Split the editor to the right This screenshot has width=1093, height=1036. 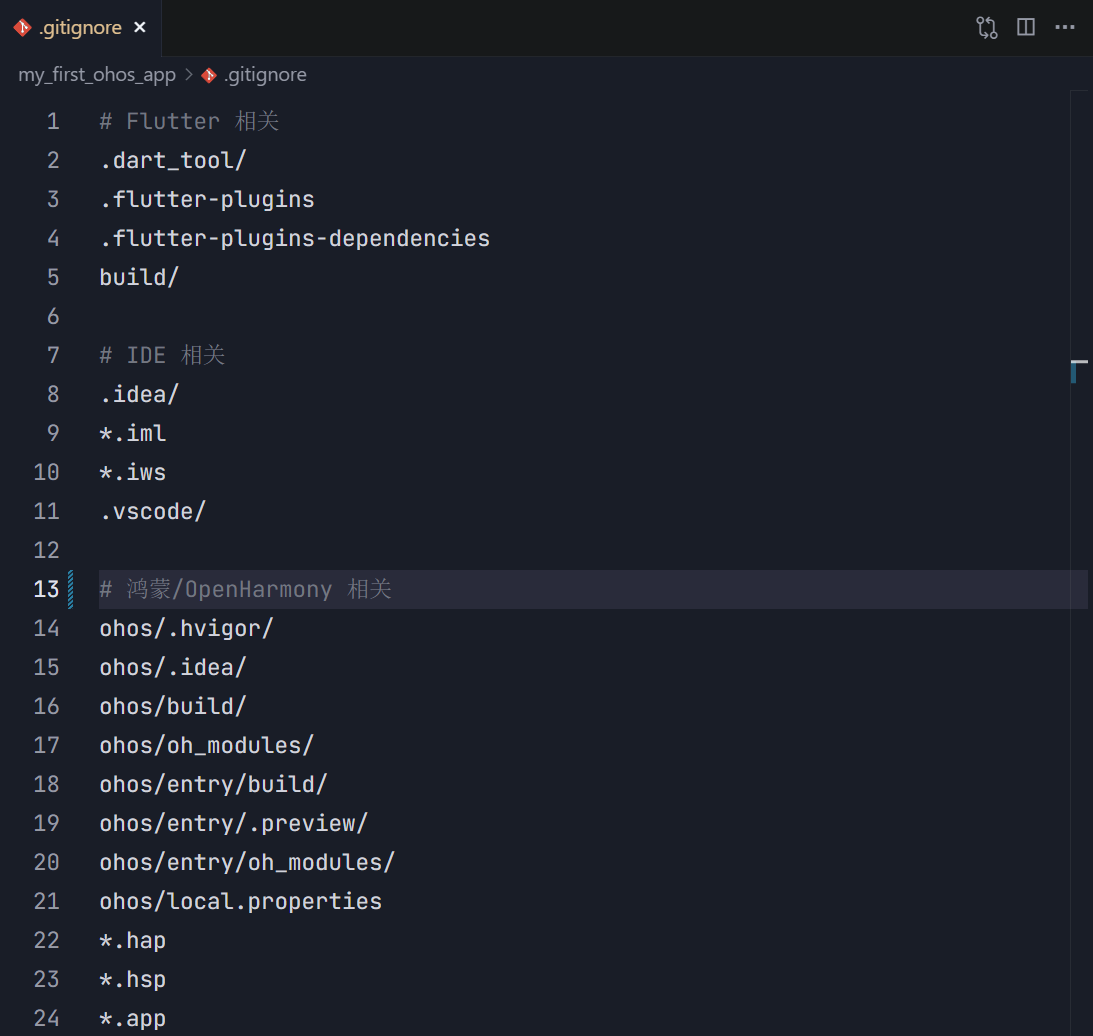1025,27
